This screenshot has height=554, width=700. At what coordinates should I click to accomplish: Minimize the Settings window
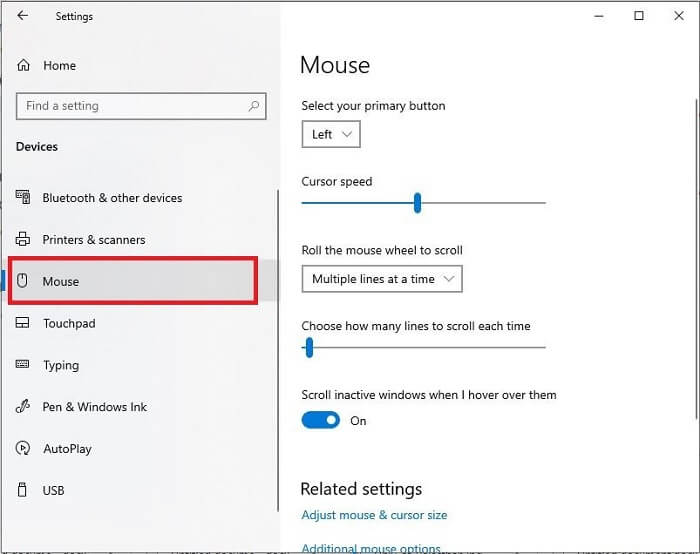pos(599,16)
